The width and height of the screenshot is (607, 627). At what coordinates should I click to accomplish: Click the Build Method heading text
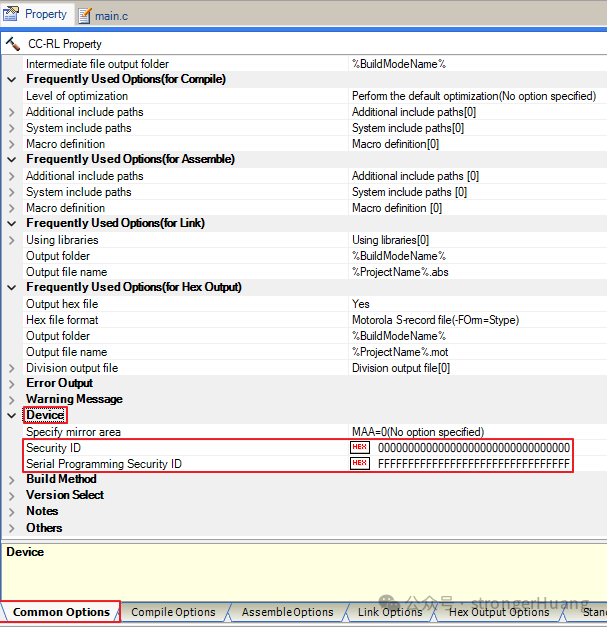pyautogui.click(x=61, y=479)
